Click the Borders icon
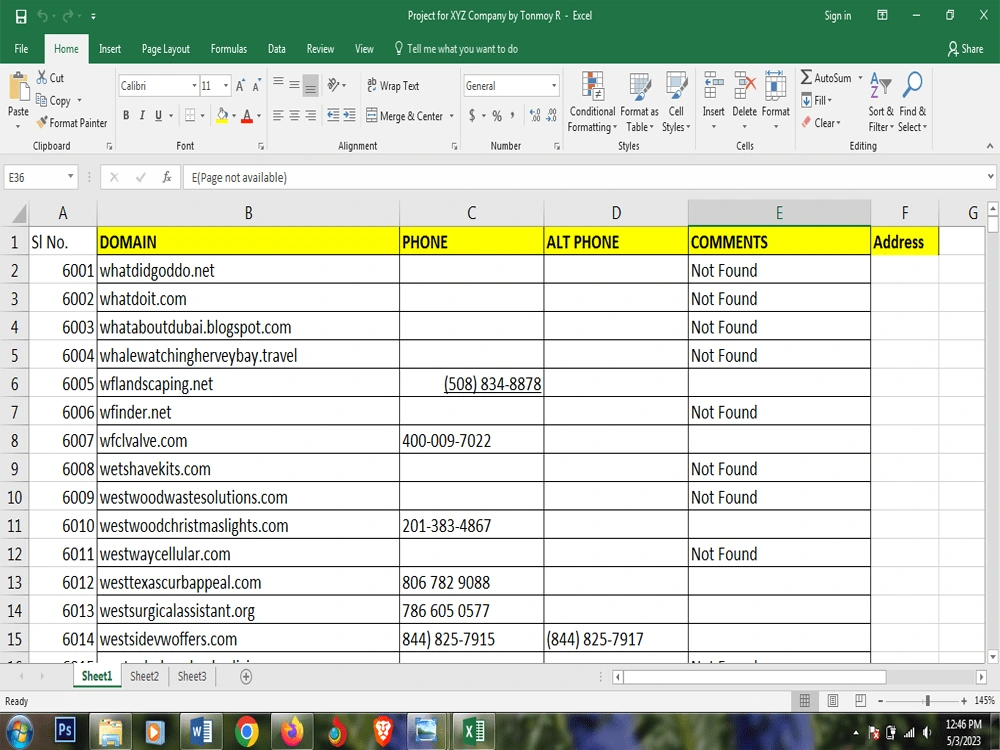This screenshot has height=750, width=1000. (190, 115)
